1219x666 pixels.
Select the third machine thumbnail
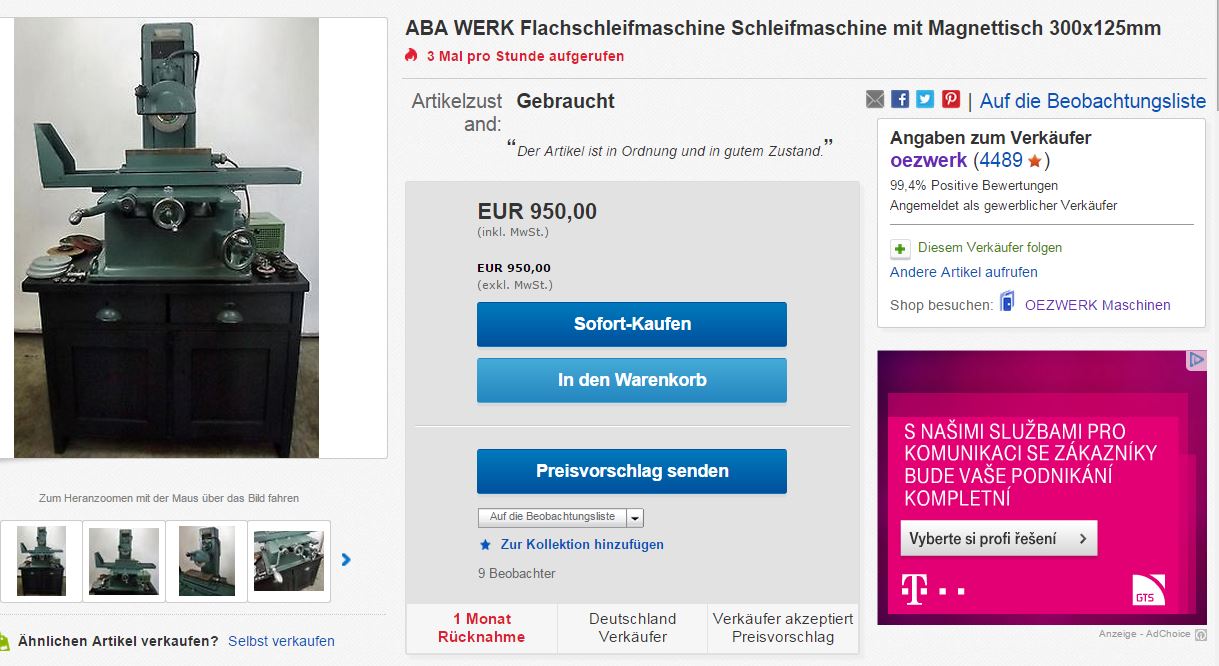pyautogui.click(x=207, y=561)
